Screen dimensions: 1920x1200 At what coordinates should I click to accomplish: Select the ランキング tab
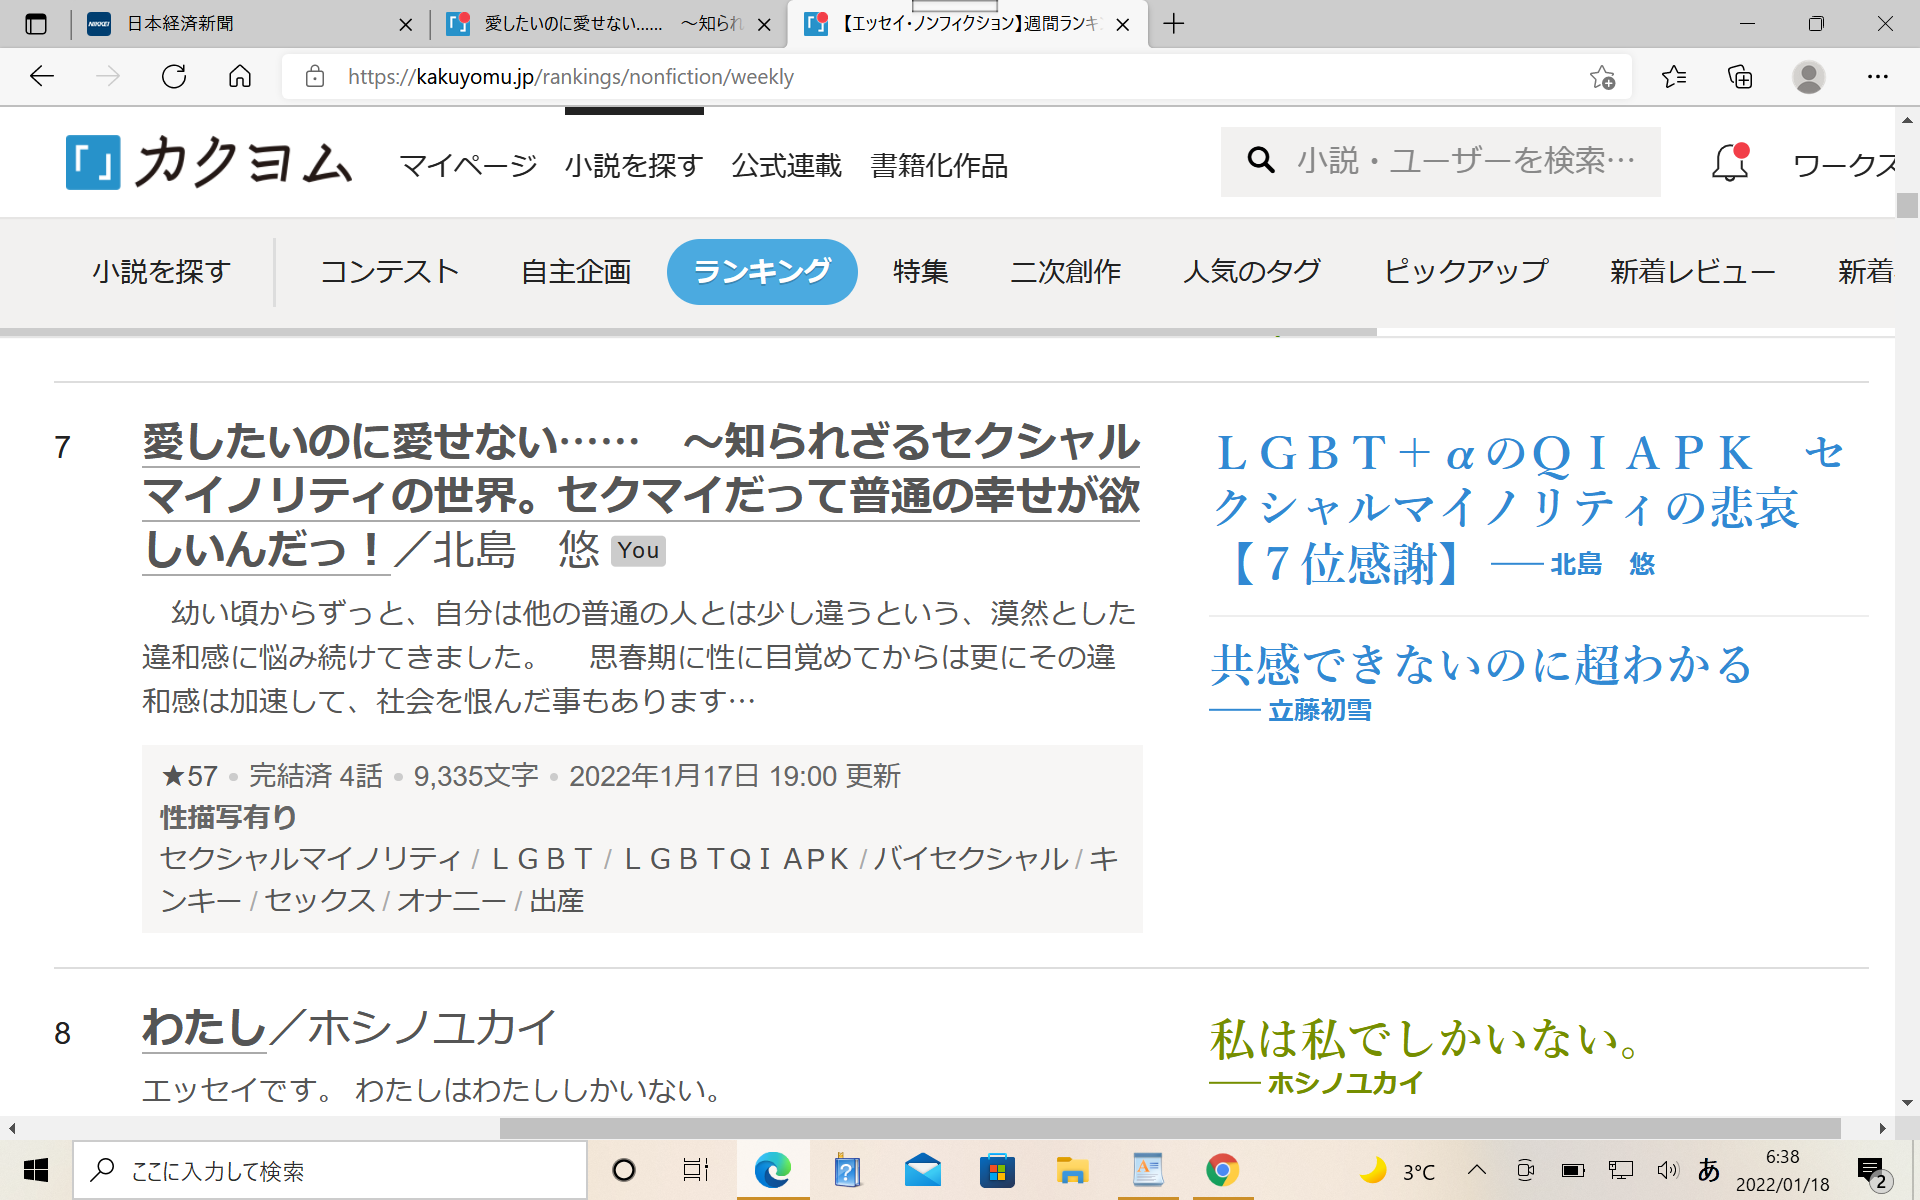(x=762, y=271)
